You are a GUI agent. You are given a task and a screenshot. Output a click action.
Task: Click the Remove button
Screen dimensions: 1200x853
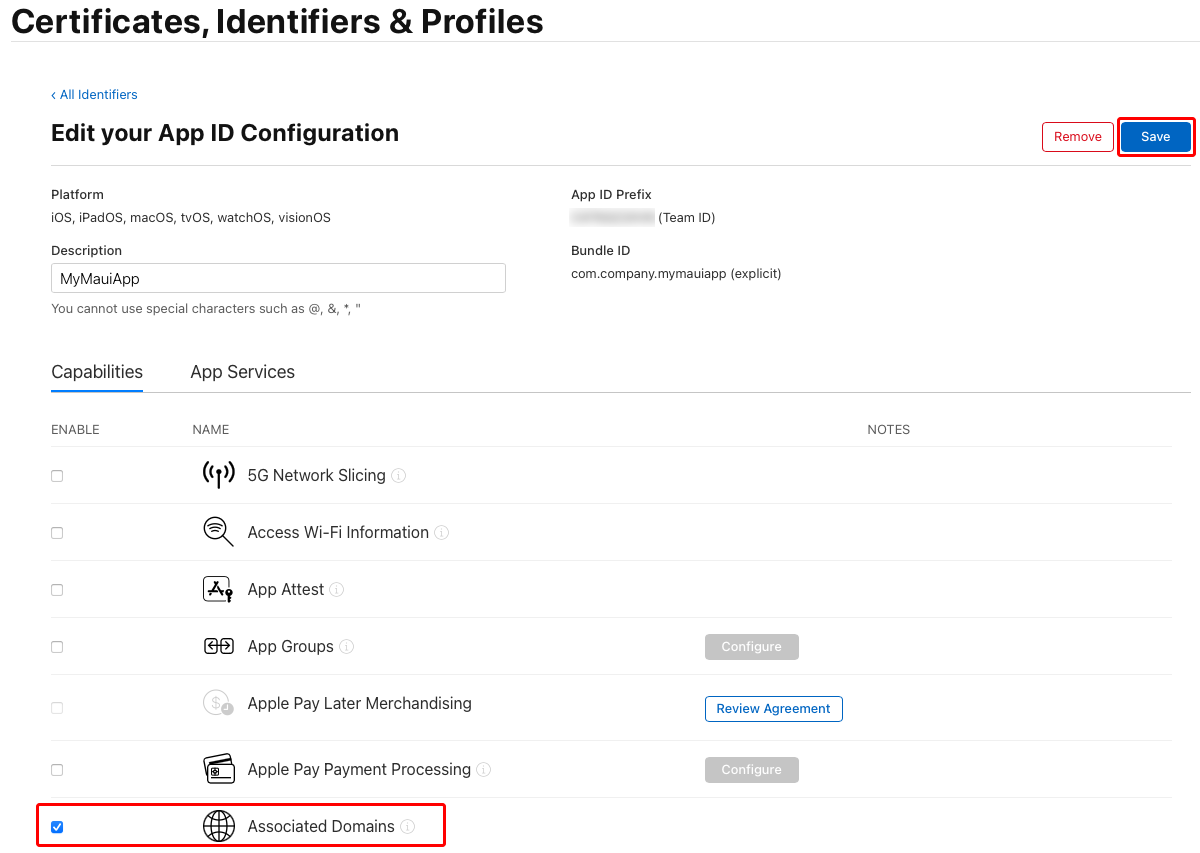click(1077, 136)
